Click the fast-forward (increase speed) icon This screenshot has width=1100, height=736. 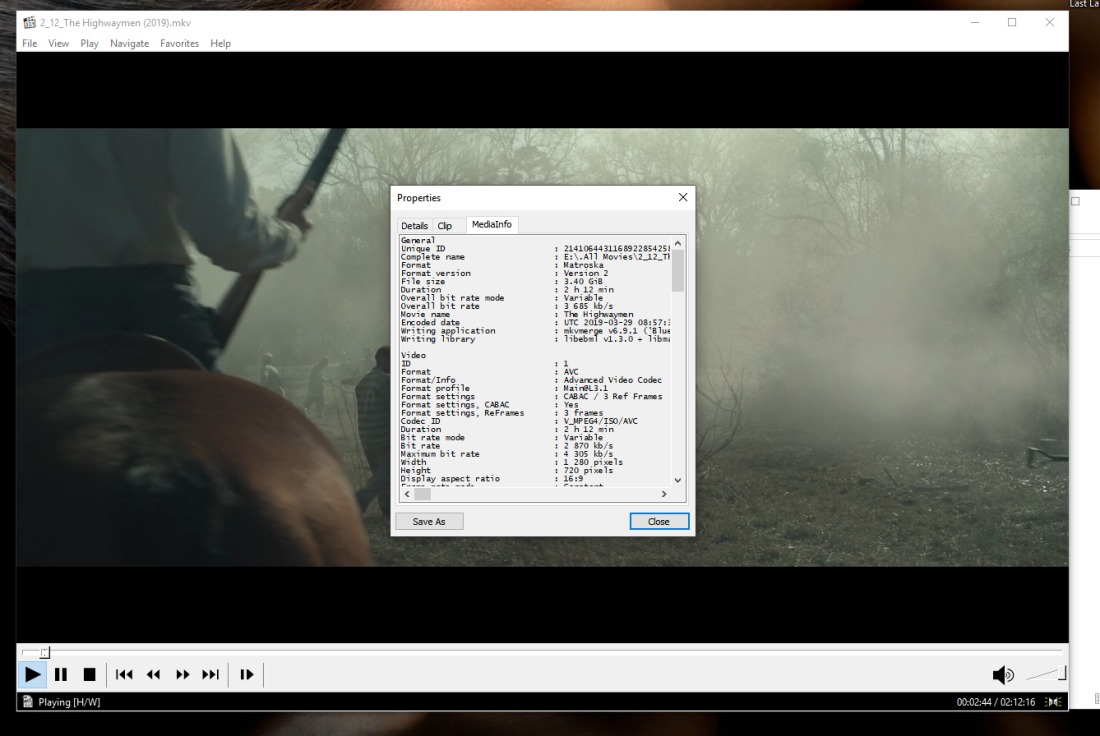coord(182,675)
